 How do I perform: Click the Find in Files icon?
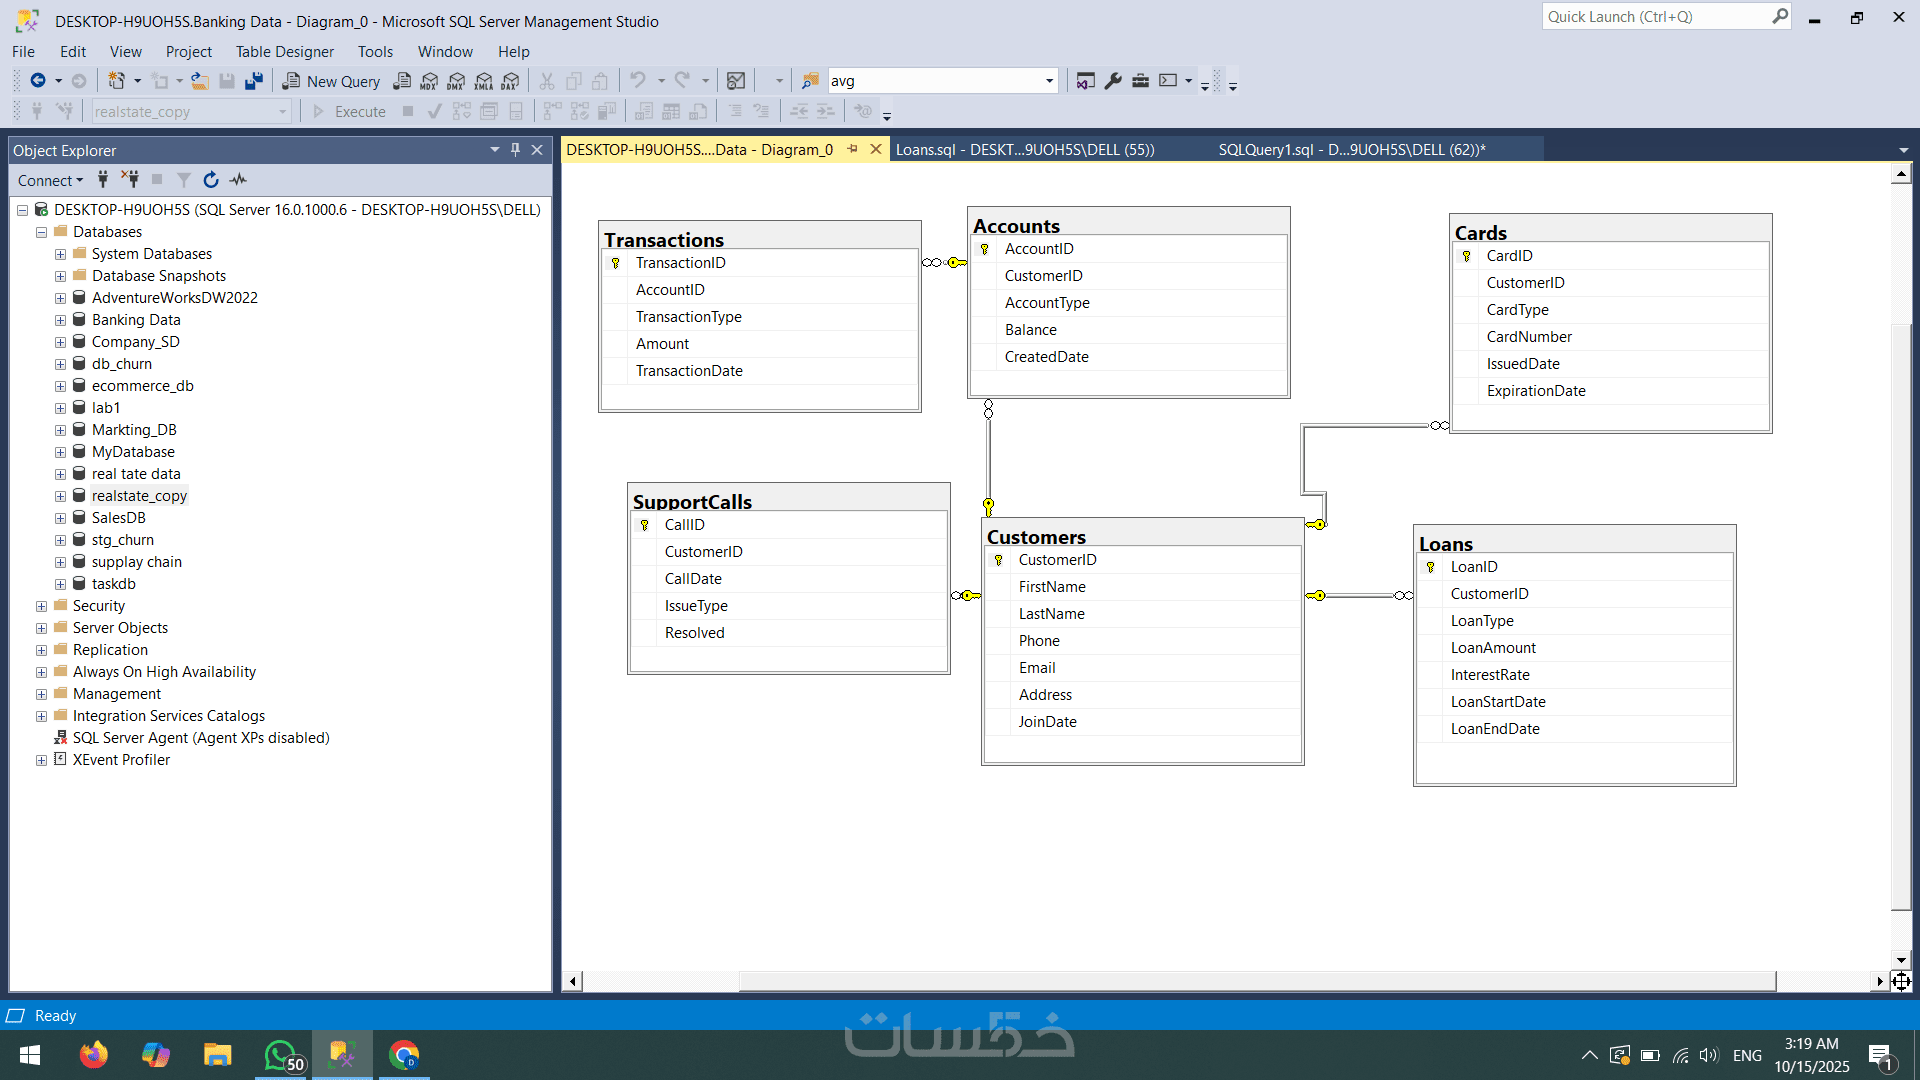tap(810, 81)
